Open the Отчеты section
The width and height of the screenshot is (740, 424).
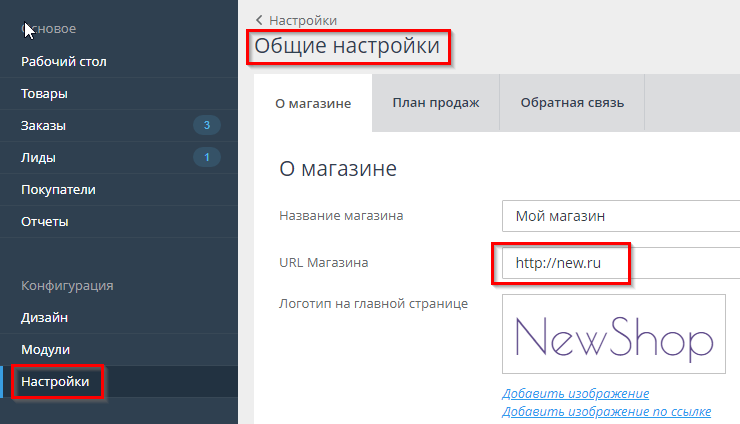click(45, 221)
